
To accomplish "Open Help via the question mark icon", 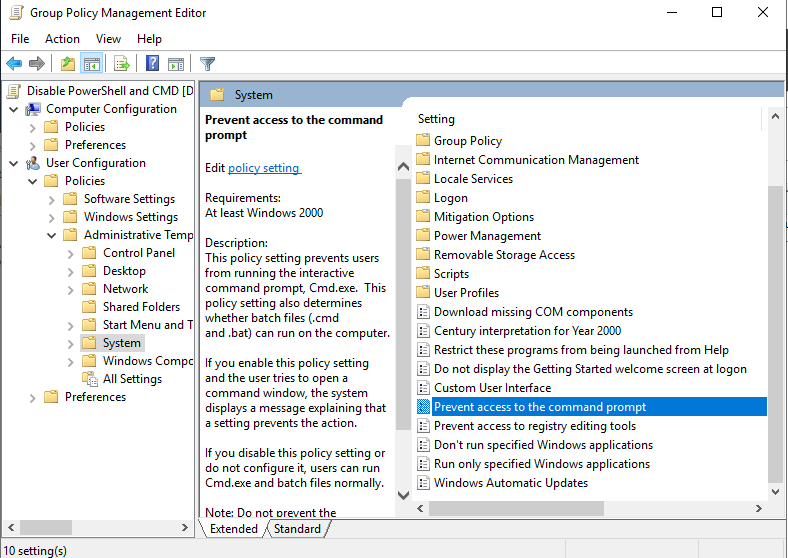I will pyautogui.click(x=153, y=64).
